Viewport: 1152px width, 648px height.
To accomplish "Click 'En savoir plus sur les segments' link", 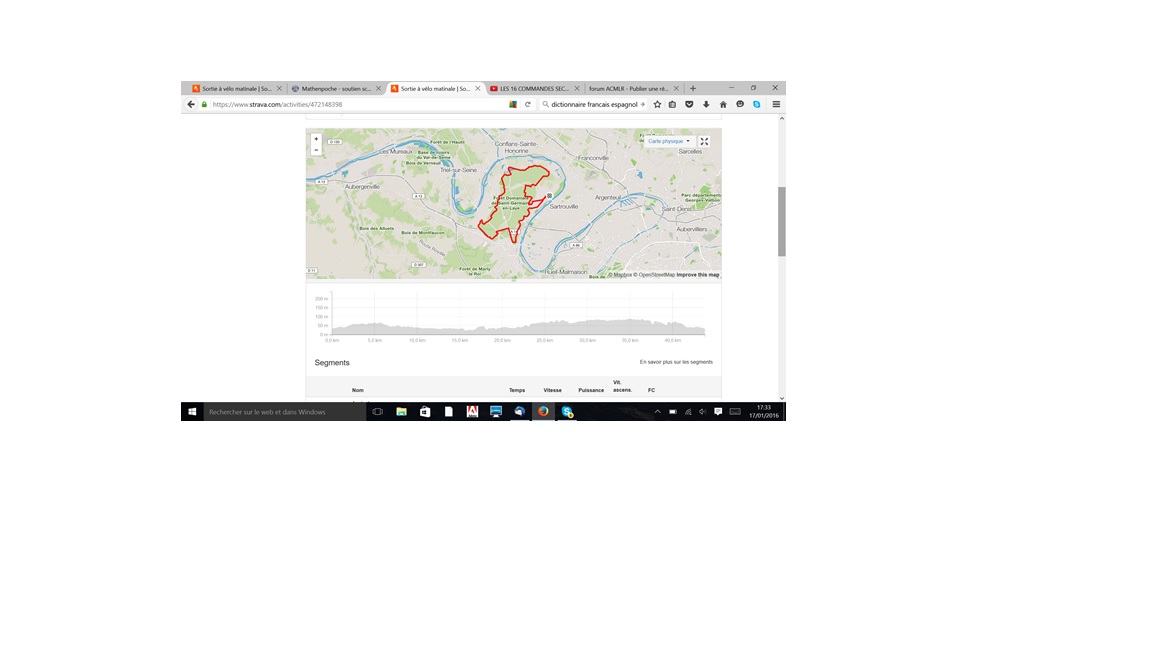I will tap(676, 362).
